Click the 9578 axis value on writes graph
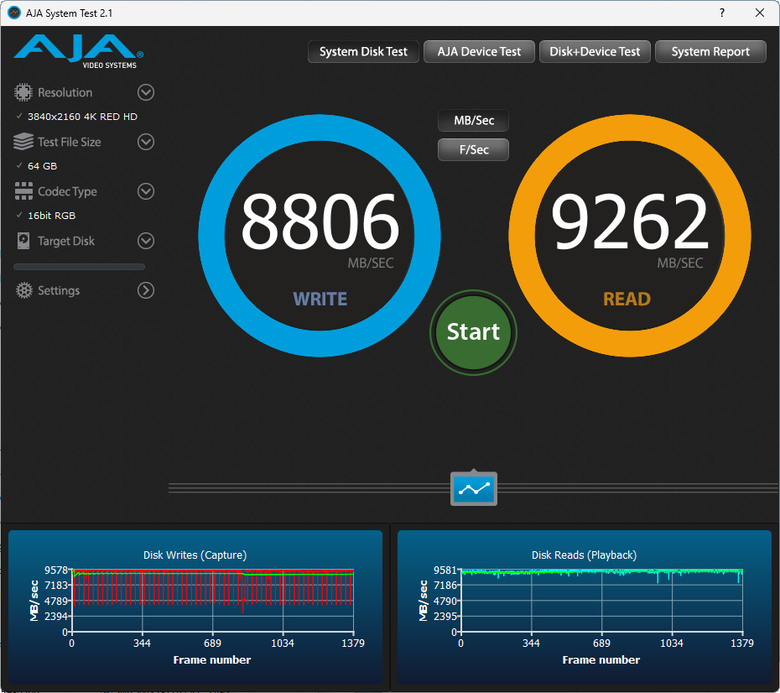 [x=56, y=570]
